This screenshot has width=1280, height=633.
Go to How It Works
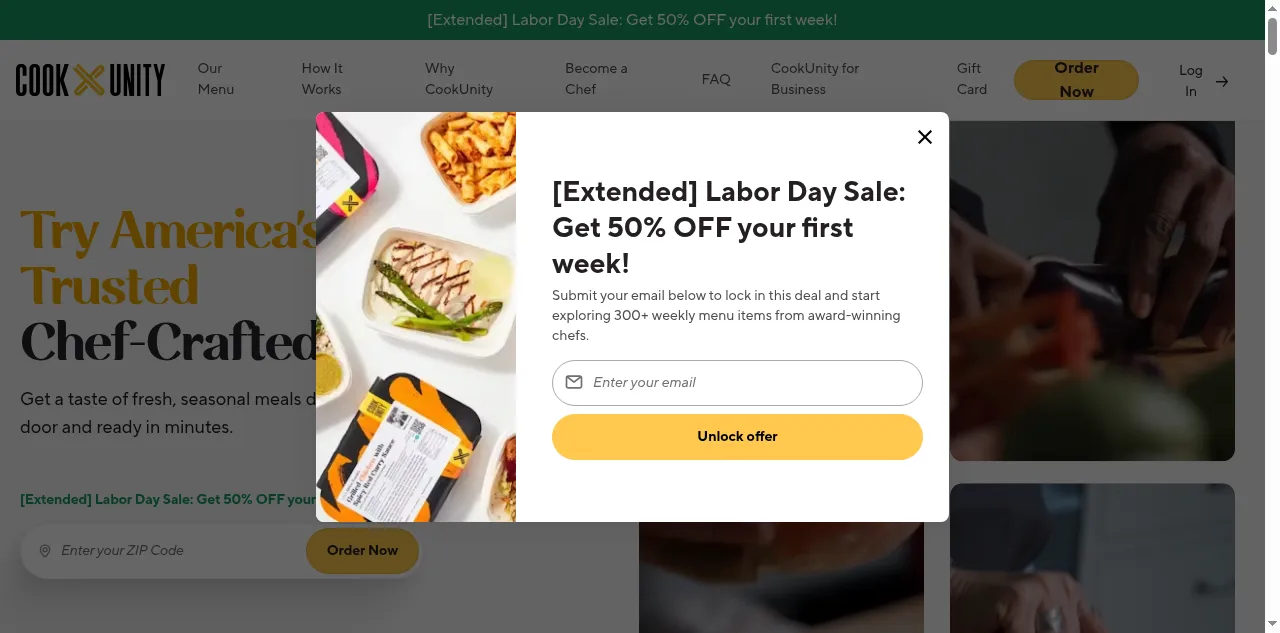[x=322, y=79]
